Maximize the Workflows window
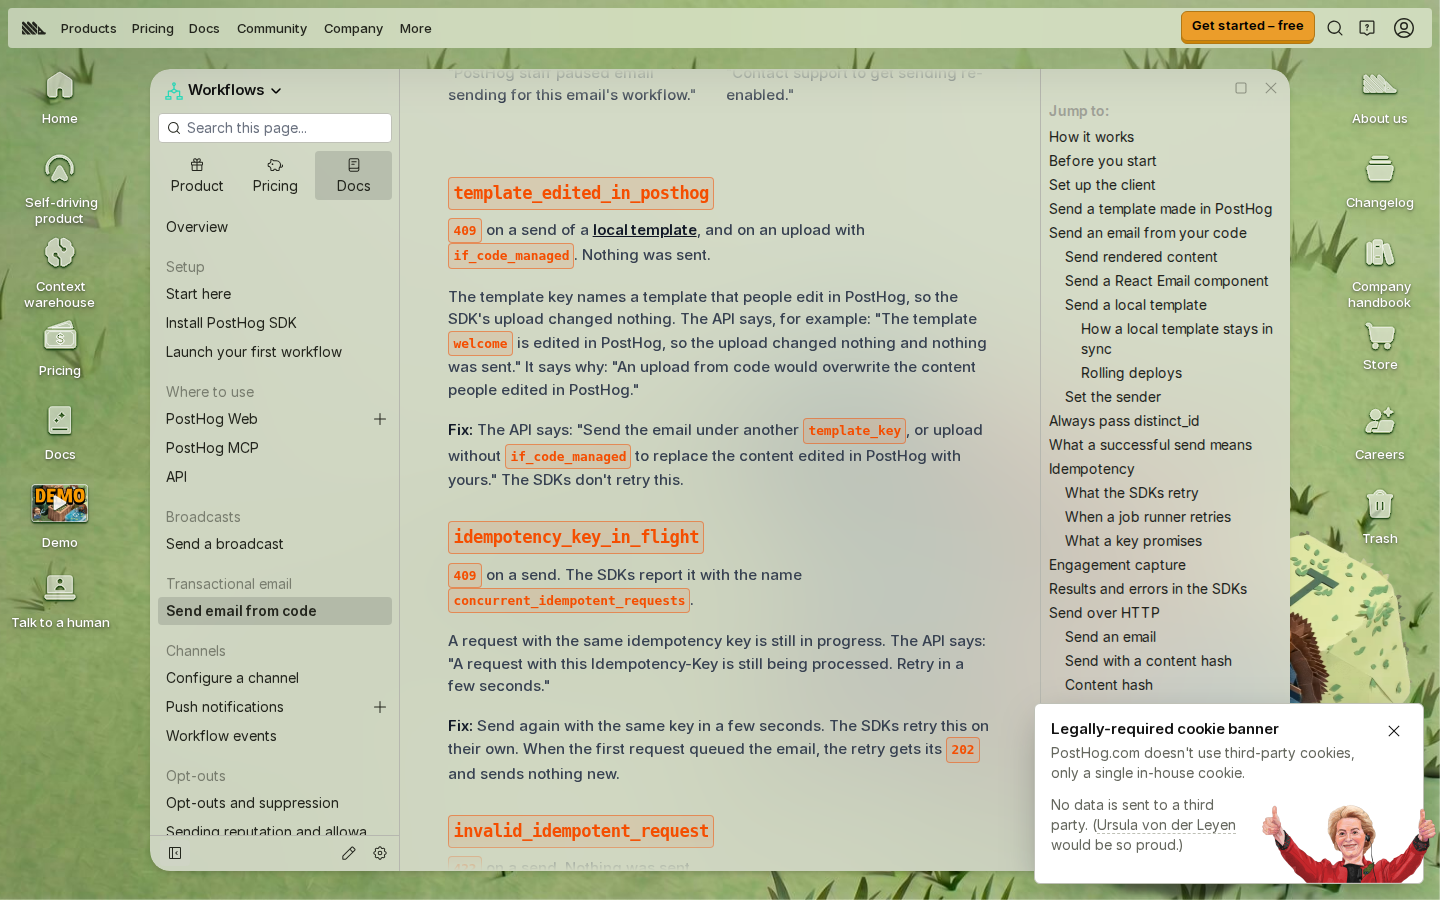Viewport: 1440px width, 900px height. coord(1241,88)
